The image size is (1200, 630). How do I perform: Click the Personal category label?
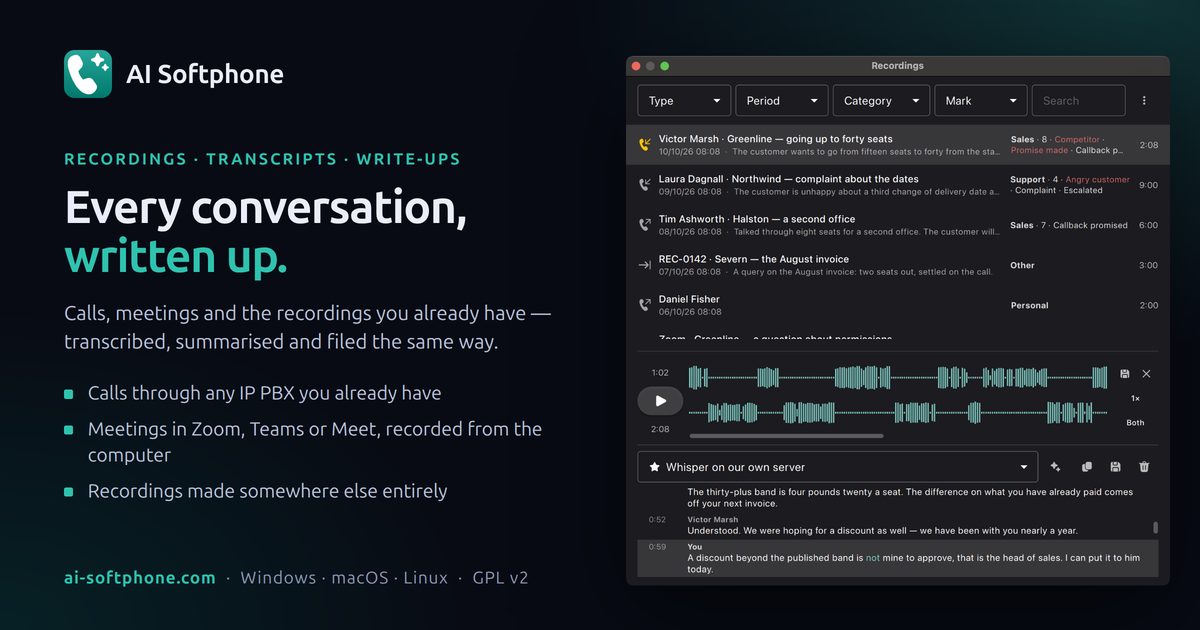[1029, 306]
